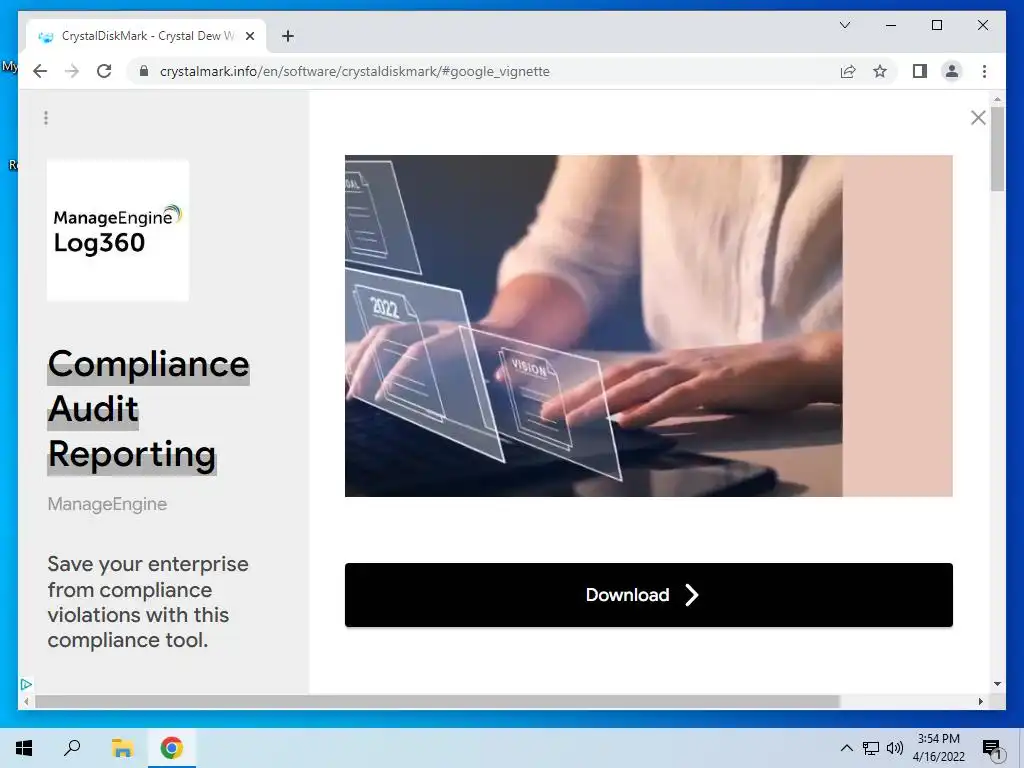The height and width of the screenshot is (768, 1024).
Task: Click the Chrome taskbar icon
Action: coord(172,748)
